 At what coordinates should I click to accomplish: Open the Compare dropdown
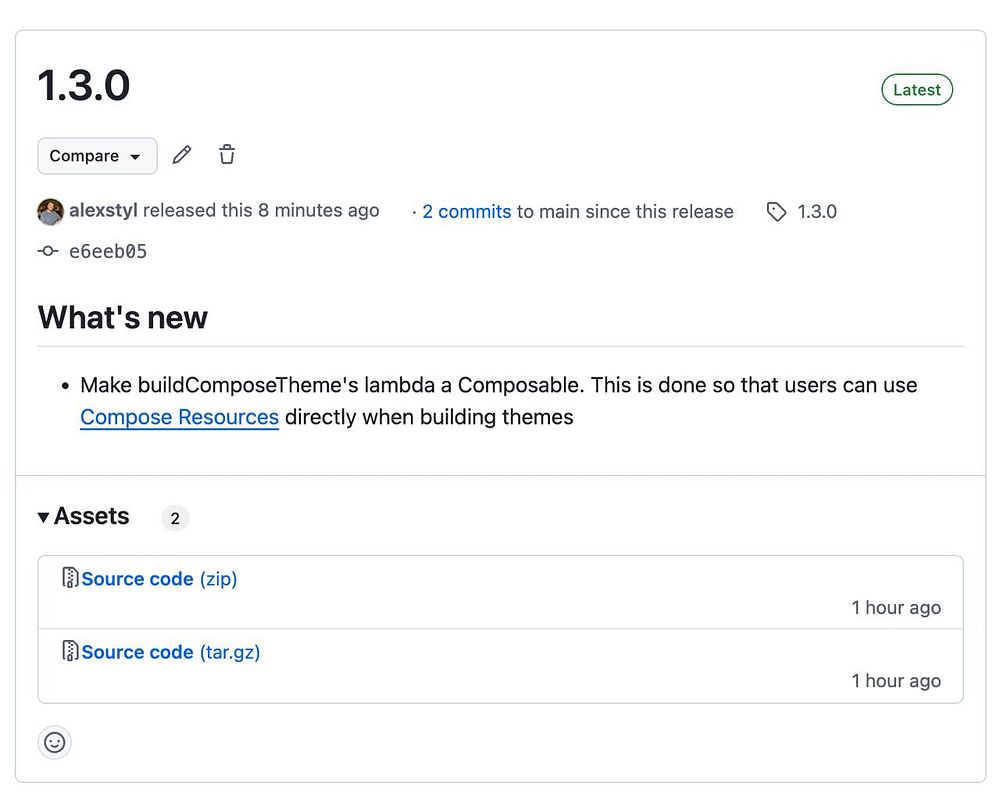coord(97,156)
